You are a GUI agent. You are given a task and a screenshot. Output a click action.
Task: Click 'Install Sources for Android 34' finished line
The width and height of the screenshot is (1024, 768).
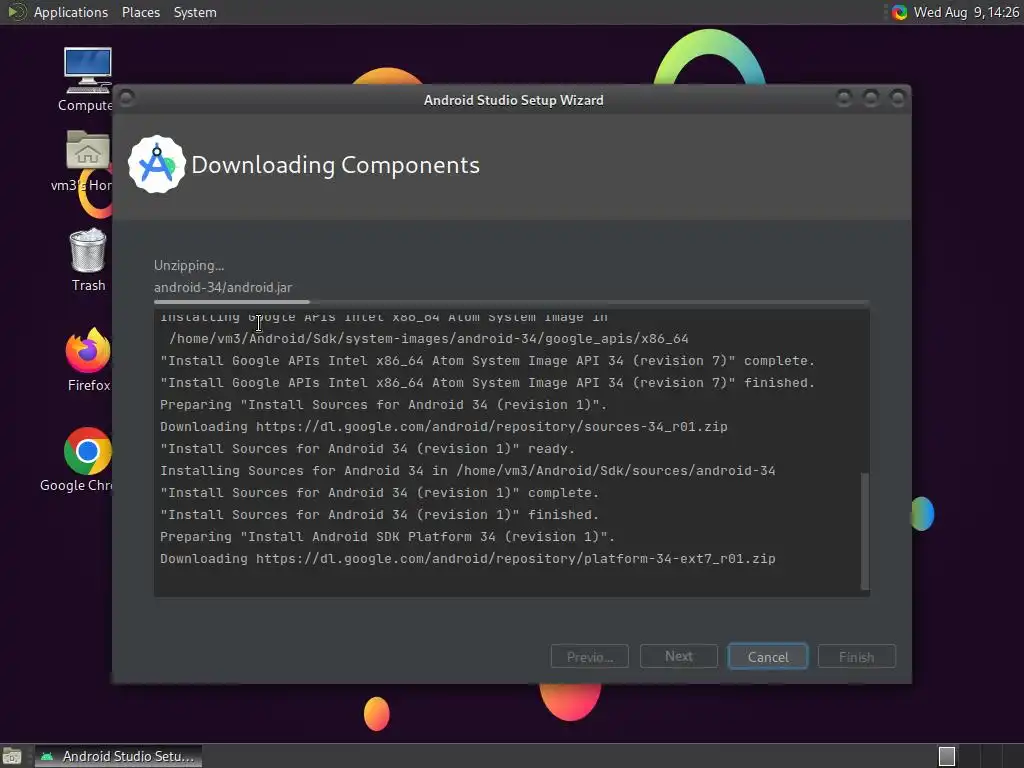(x=379, y=515)
